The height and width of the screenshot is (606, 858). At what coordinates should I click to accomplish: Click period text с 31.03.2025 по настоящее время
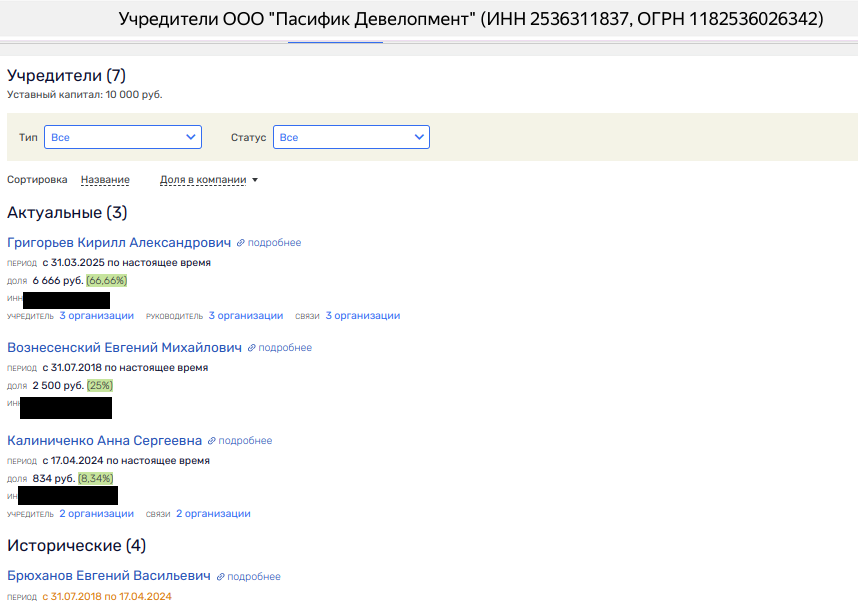(126, 263)
